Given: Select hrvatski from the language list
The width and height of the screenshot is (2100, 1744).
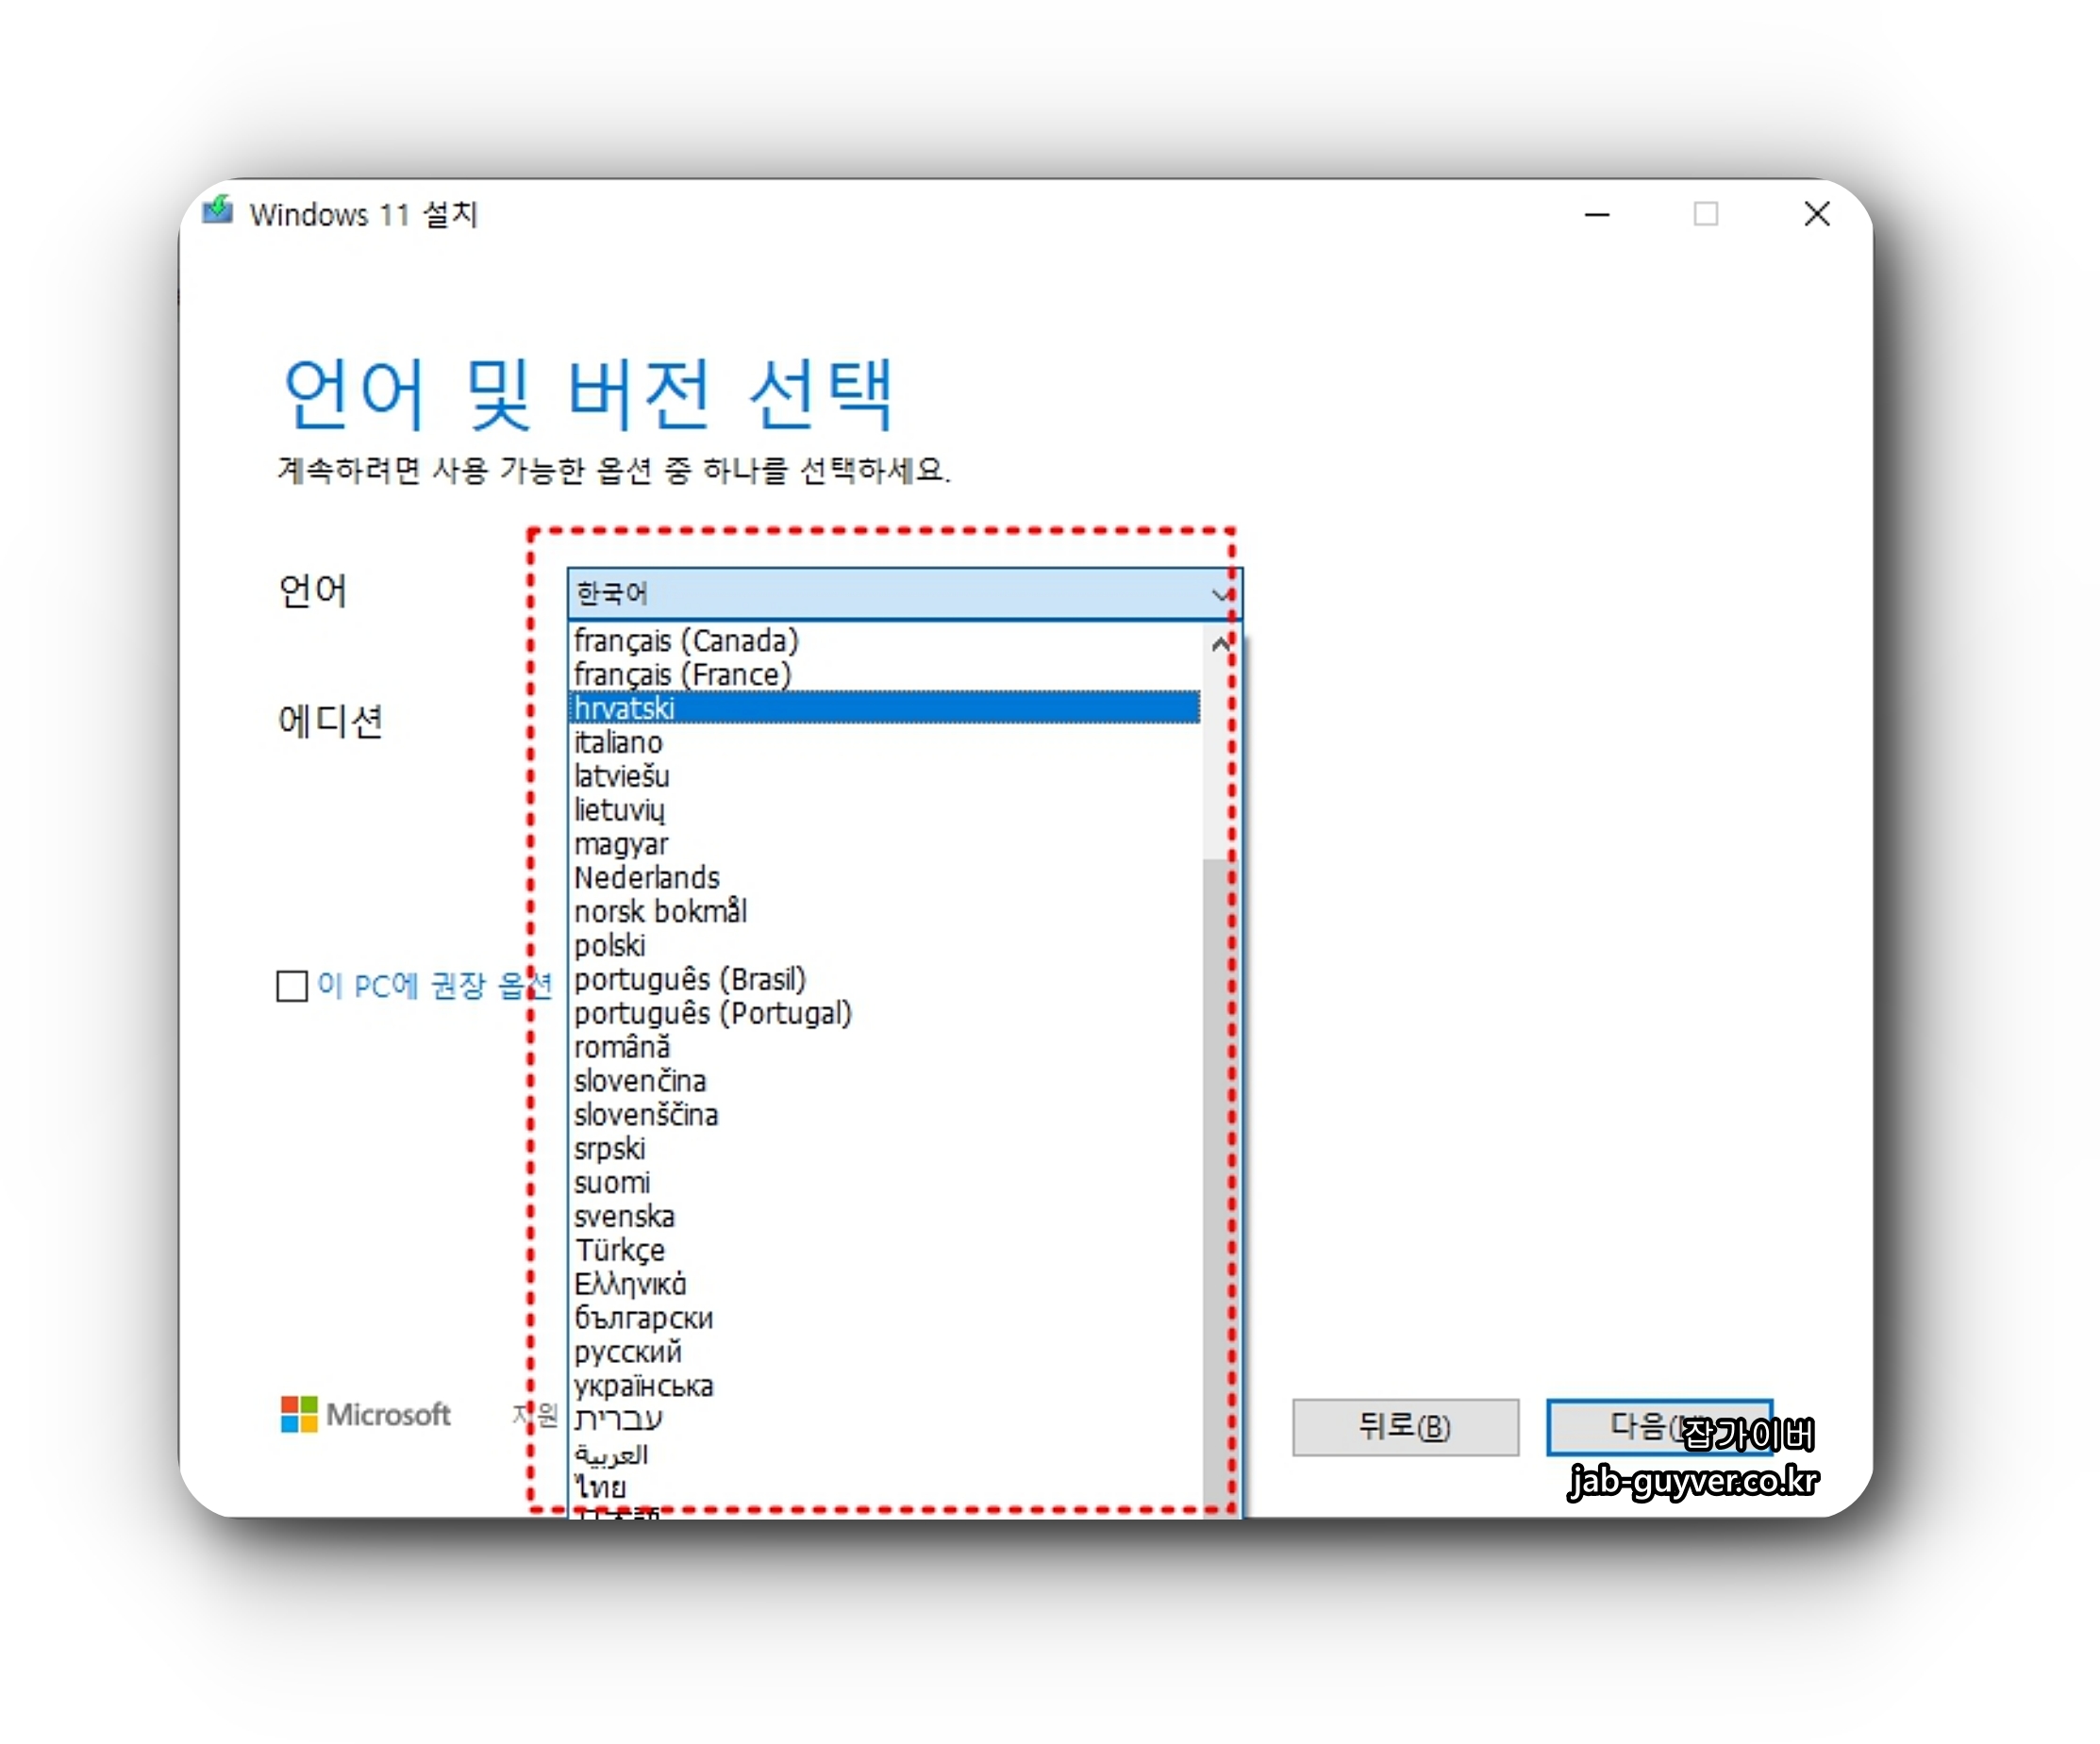Looking at the screenshot, I should pyautogui.click(x=625, y=708).
